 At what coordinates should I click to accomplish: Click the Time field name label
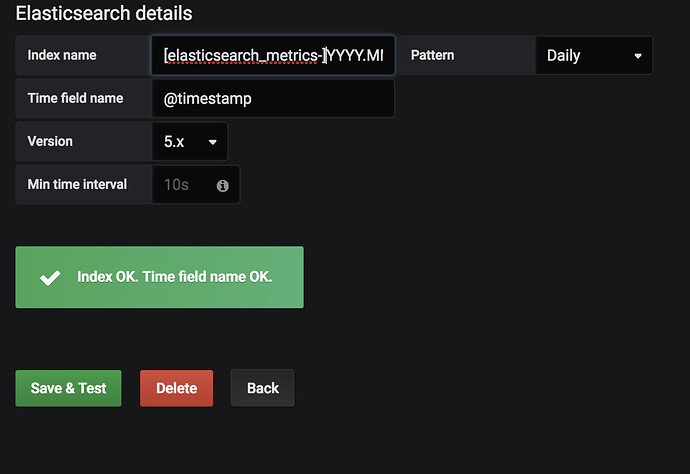pos(76,98)
